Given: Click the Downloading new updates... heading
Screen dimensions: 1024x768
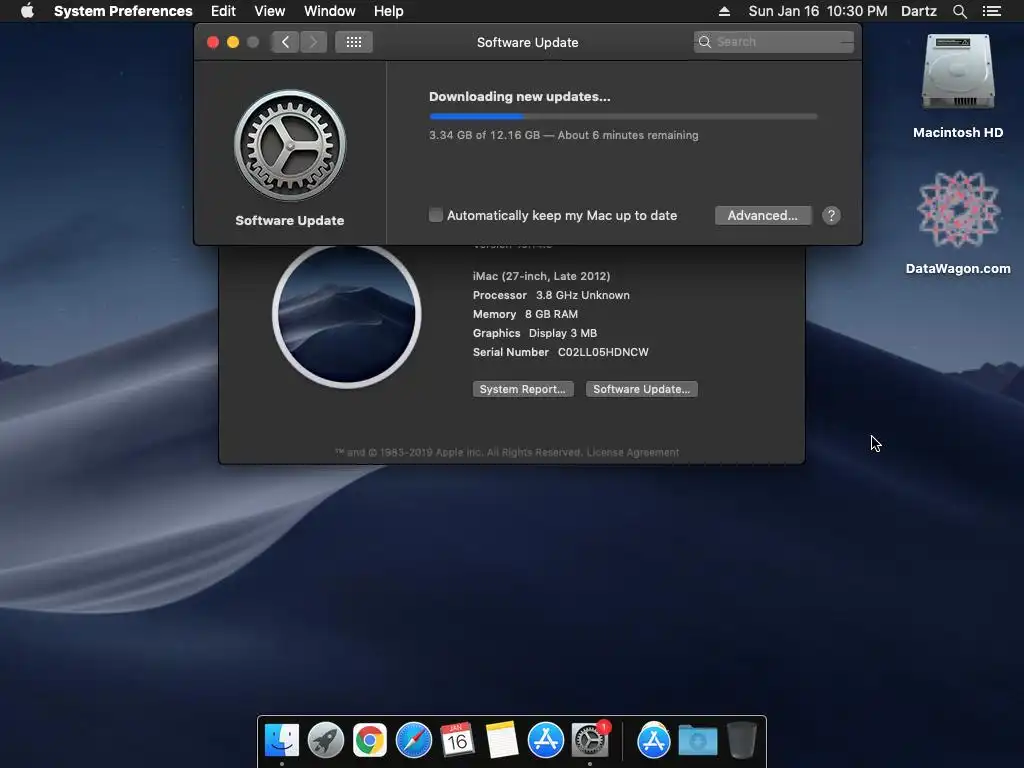Looking at the screenshot, I should (520, 97).
